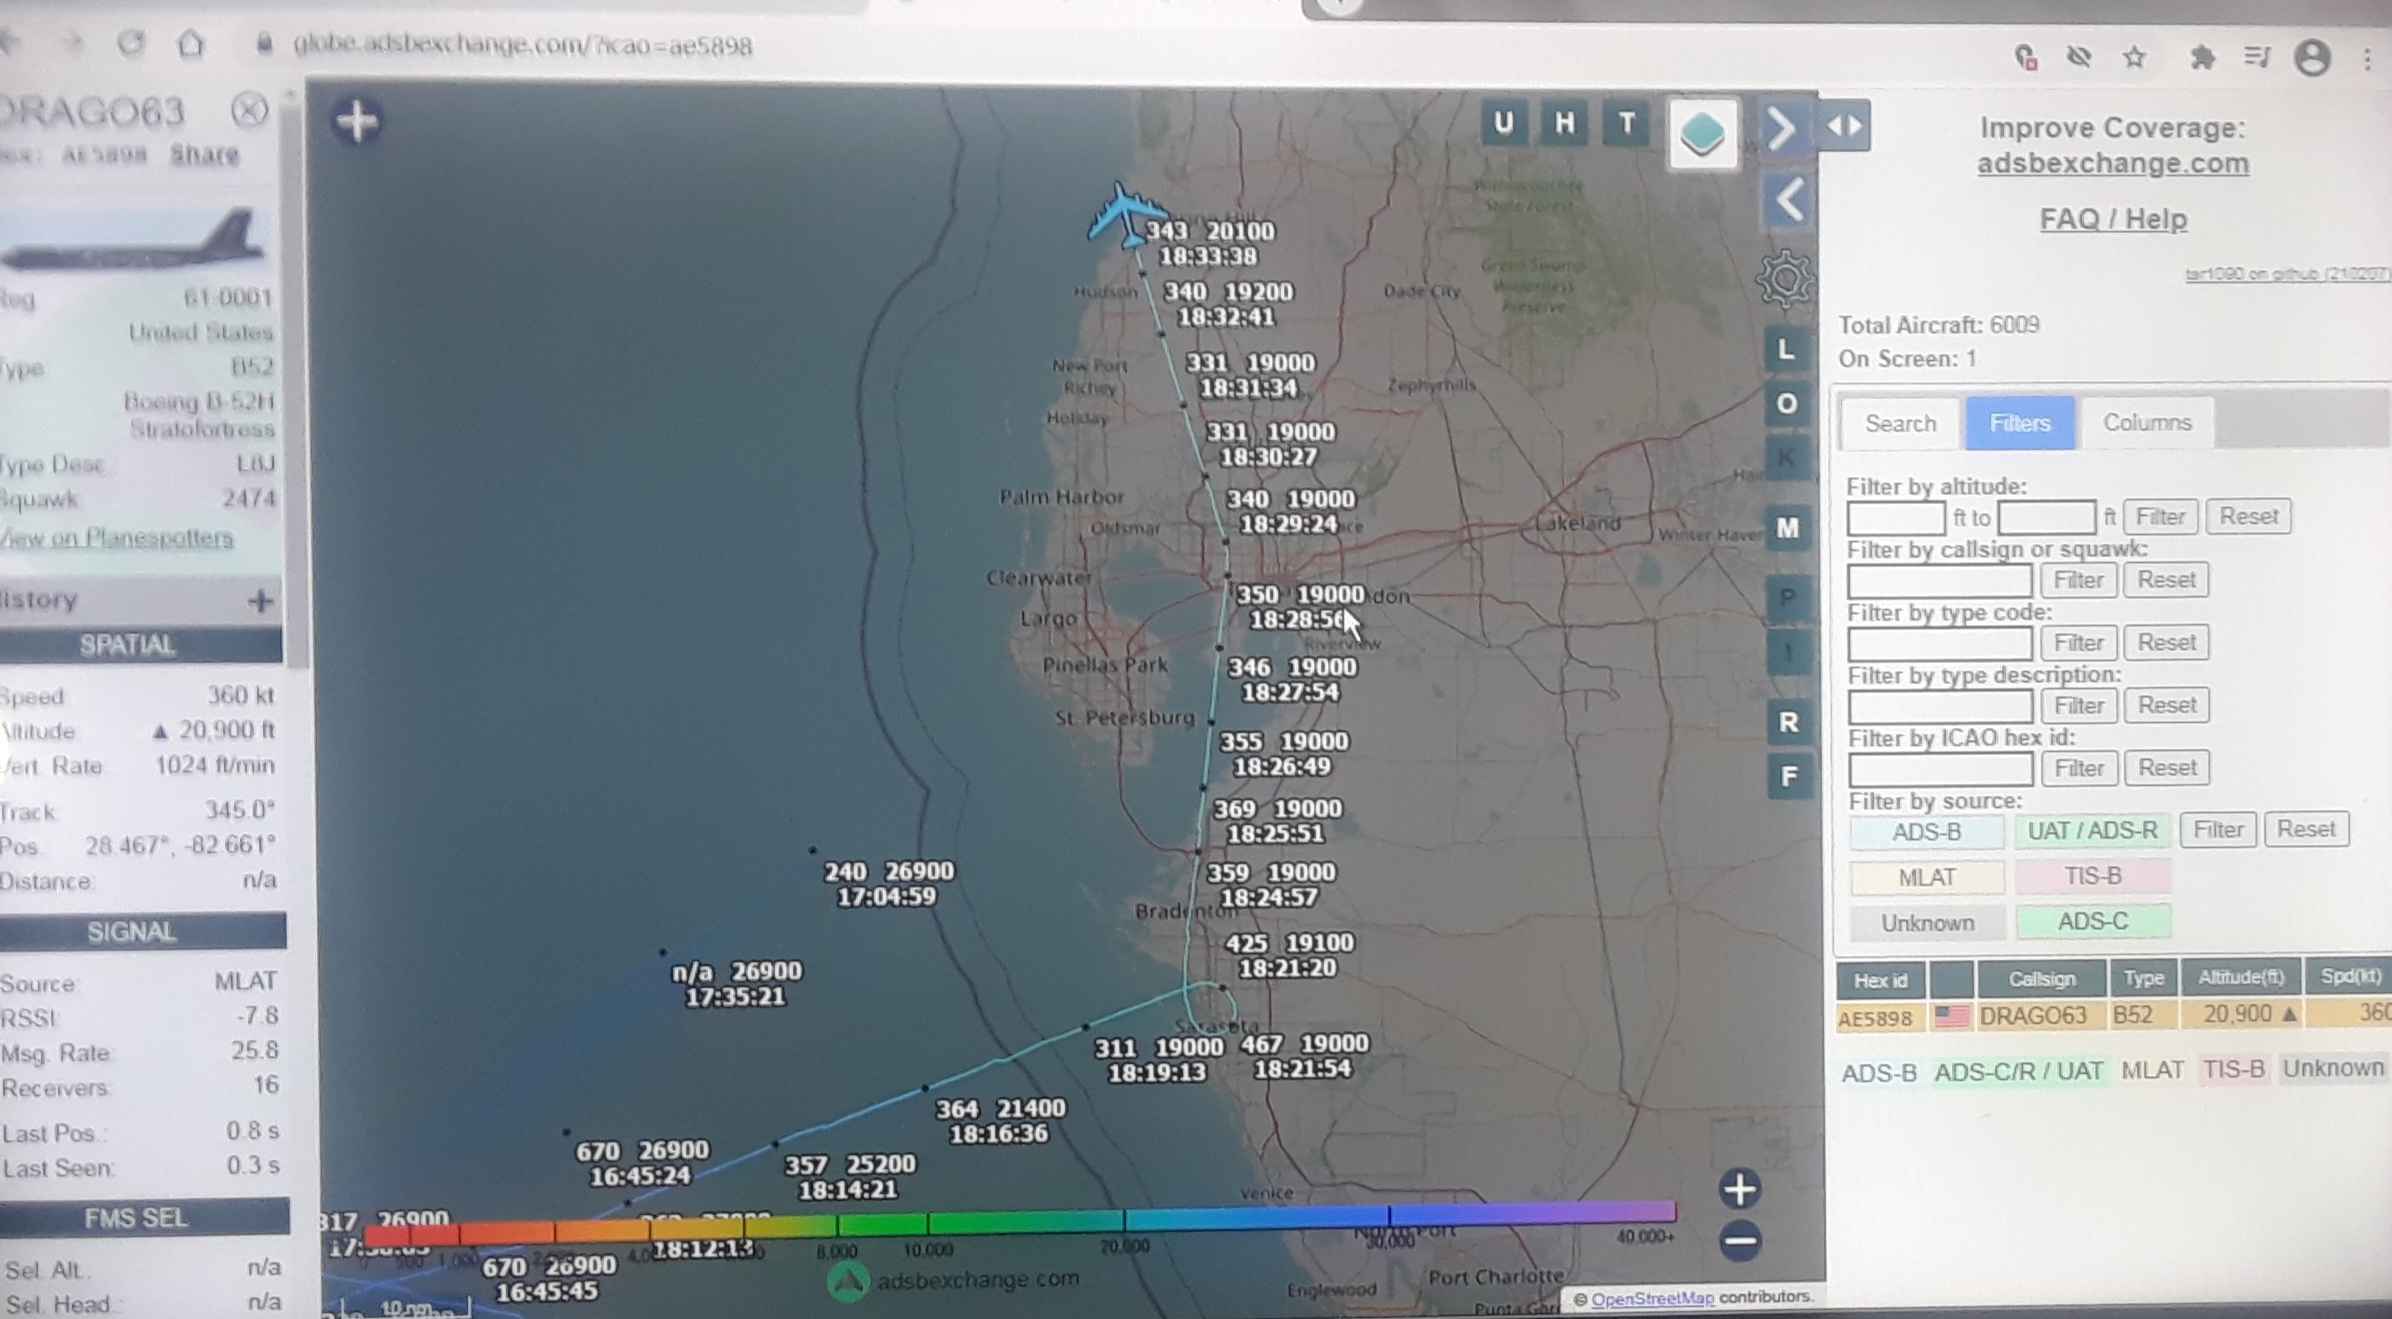Click the callsign or squawk input field
Image resolution: width=2392 pixels, height=1319 pixels.
(x=1939, y=580)
